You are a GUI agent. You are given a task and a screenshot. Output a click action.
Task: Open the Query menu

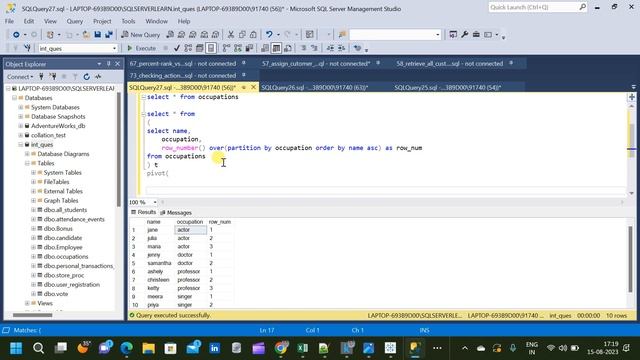pos(75,21)
